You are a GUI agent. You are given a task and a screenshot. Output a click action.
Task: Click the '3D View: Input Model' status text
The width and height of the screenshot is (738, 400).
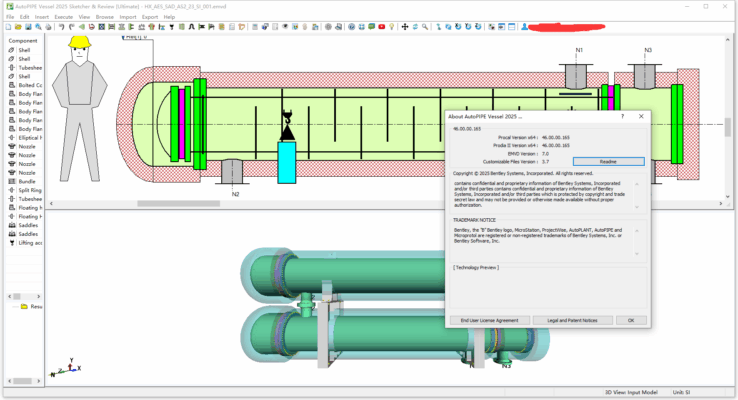[631, 392]
